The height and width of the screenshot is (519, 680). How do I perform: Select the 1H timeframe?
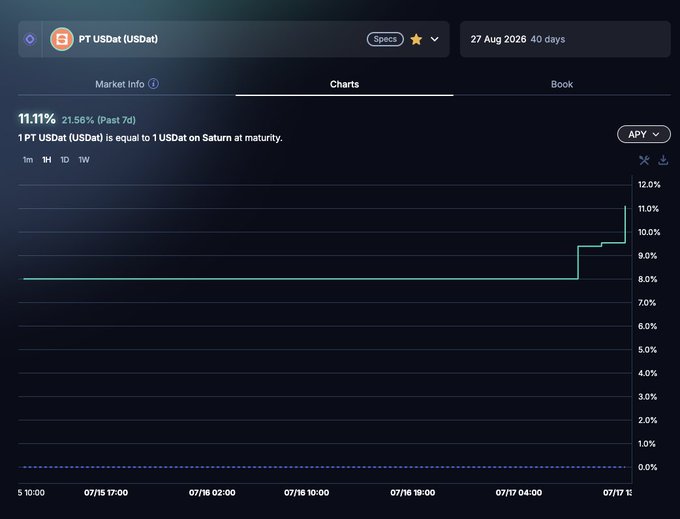(x=47, y=160)
